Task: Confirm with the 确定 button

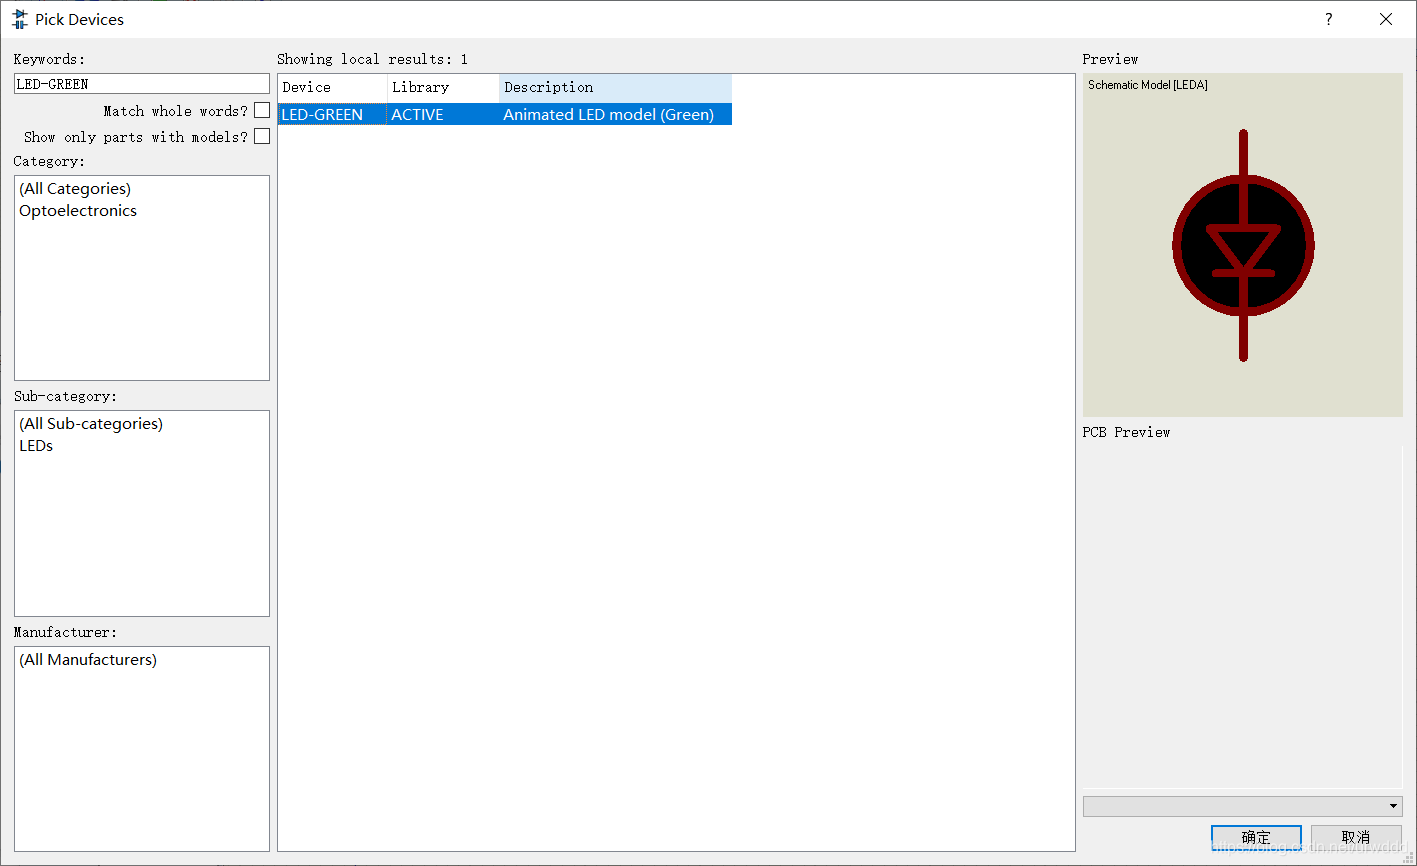Action: (1256, 837)
